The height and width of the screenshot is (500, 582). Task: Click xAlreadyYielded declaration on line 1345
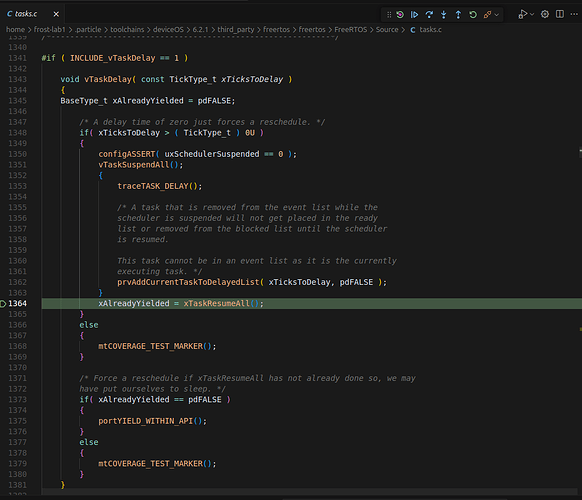[148, 101]
